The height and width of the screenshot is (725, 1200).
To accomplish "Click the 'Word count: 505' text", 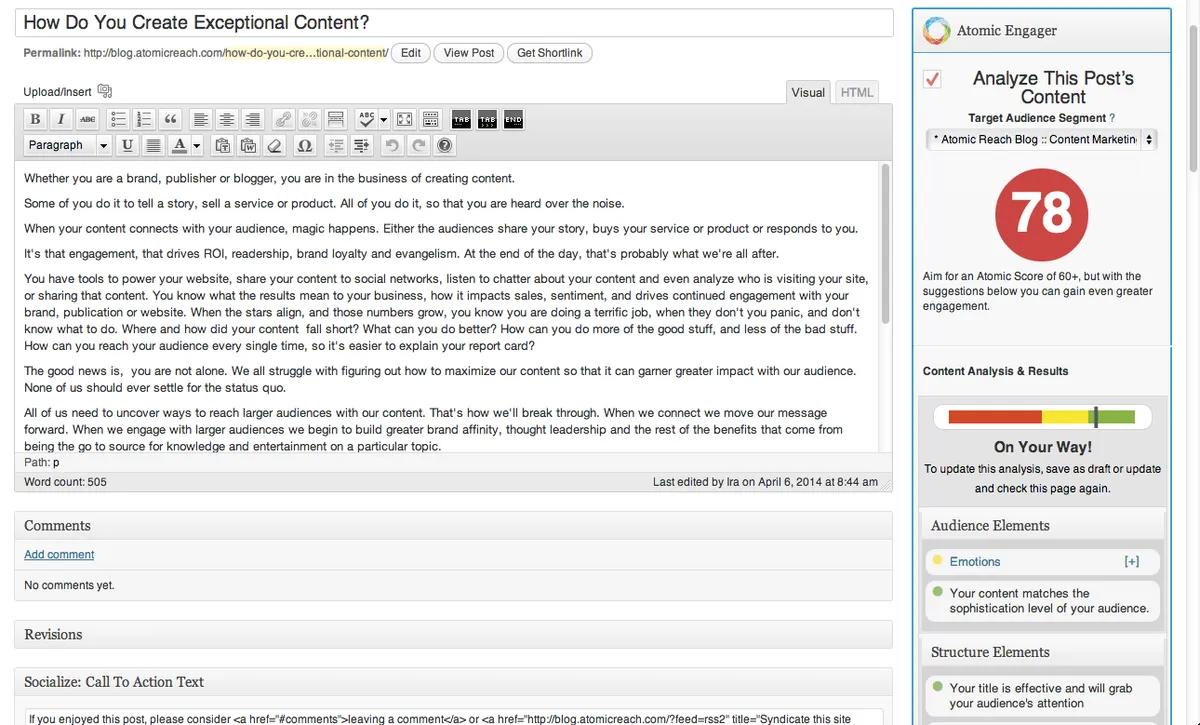I will (65, 482).
